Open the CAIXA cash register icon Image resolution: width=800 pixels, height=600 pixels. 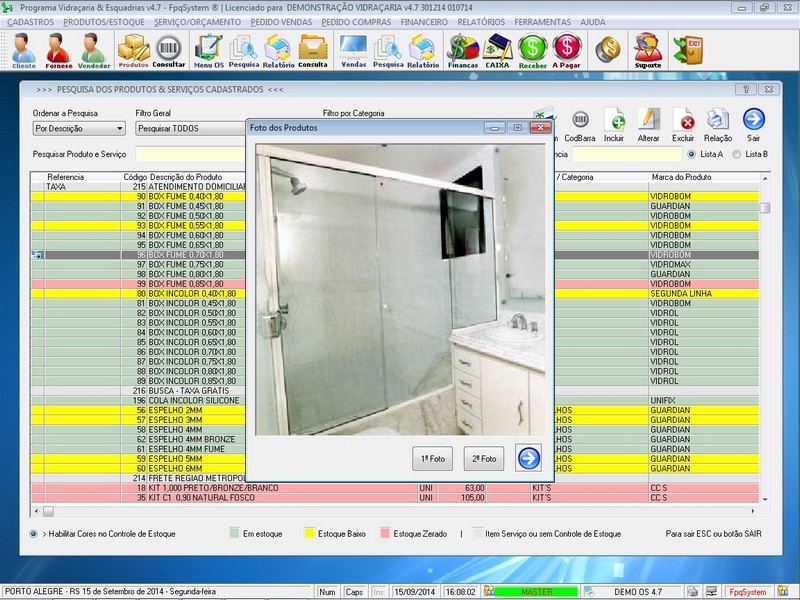coord(497,50)
